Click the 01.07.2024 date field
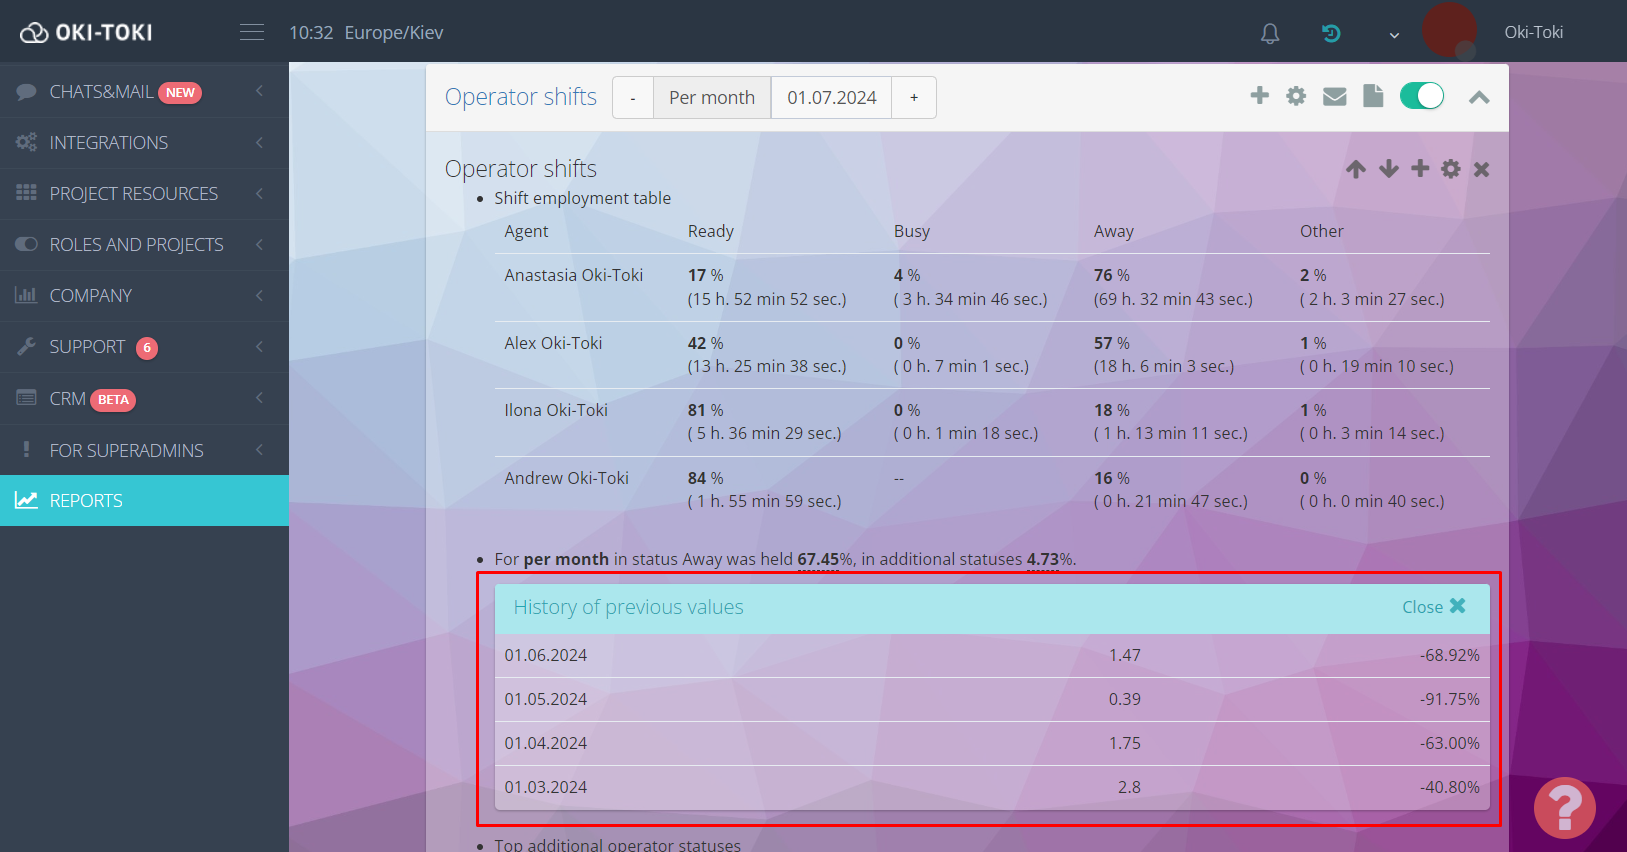 (x=831, y=98)
